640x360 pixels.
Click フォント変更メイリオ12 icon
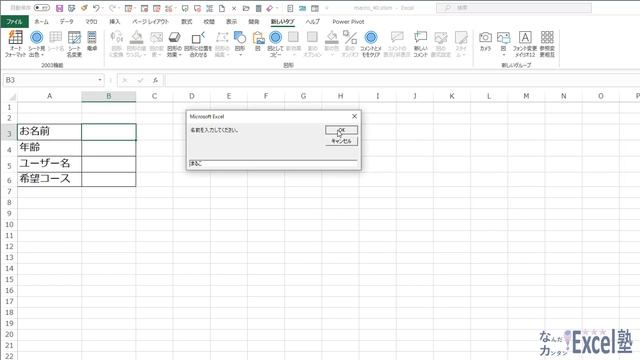[x=525, y=44]
